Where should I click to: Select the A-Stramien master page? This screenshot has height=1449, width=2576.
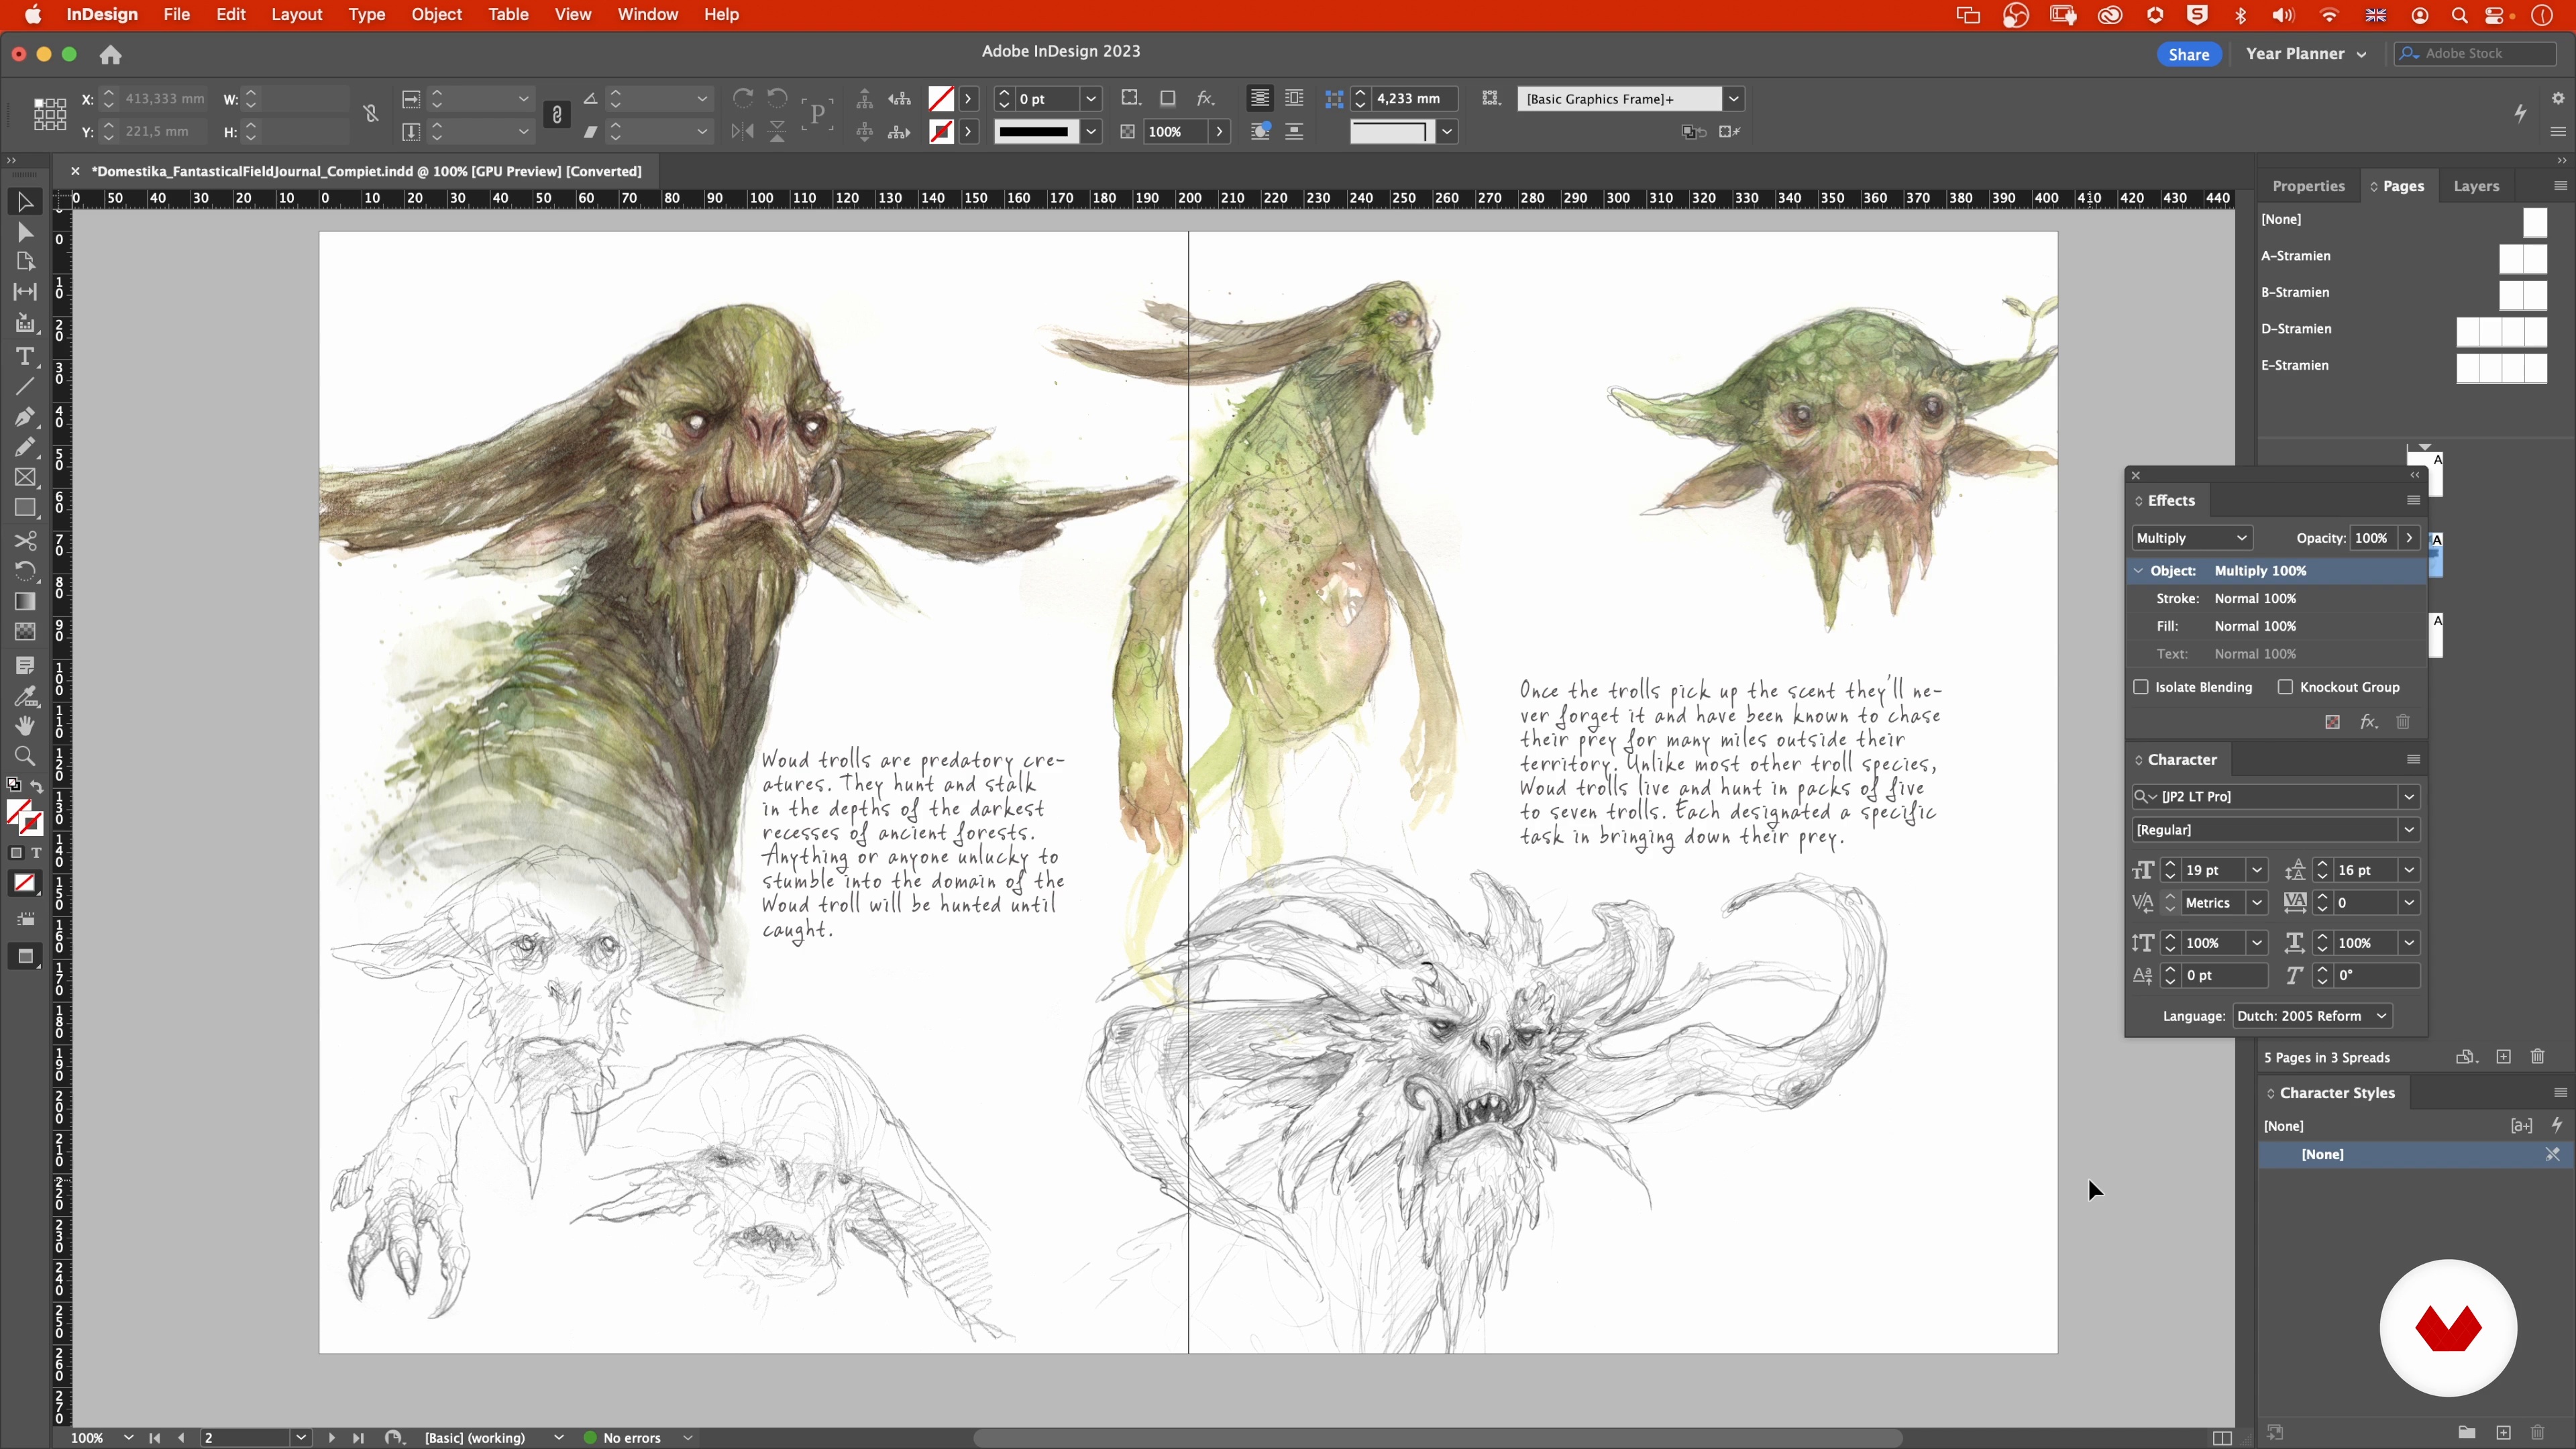pyautogui.click(x=2403, y=256)
